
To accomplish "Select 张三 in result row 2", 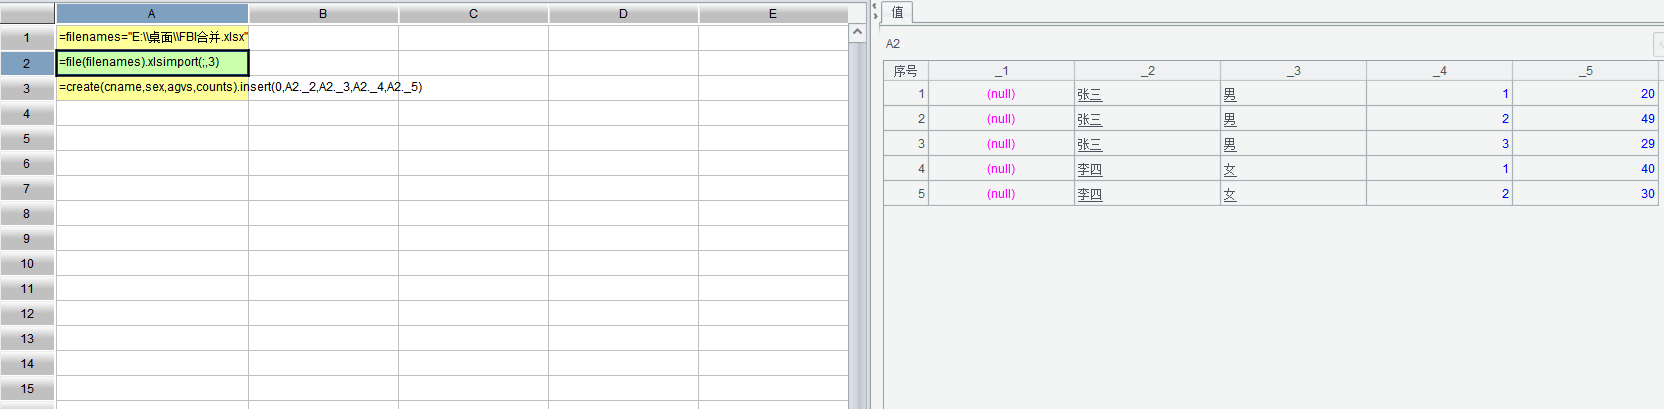I will click(1147, 119).
